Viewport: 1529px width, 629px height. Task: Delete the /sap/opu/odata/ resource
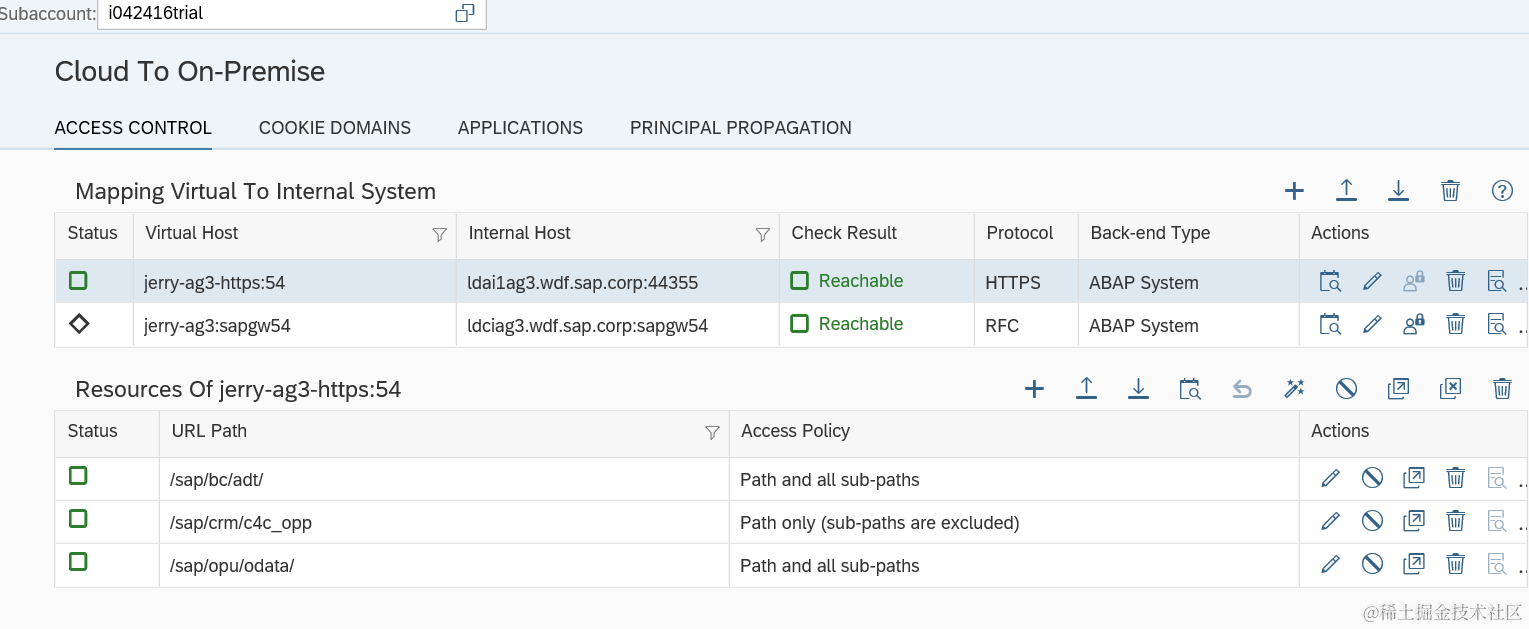pyautogui.click(x=1456, y=565)
